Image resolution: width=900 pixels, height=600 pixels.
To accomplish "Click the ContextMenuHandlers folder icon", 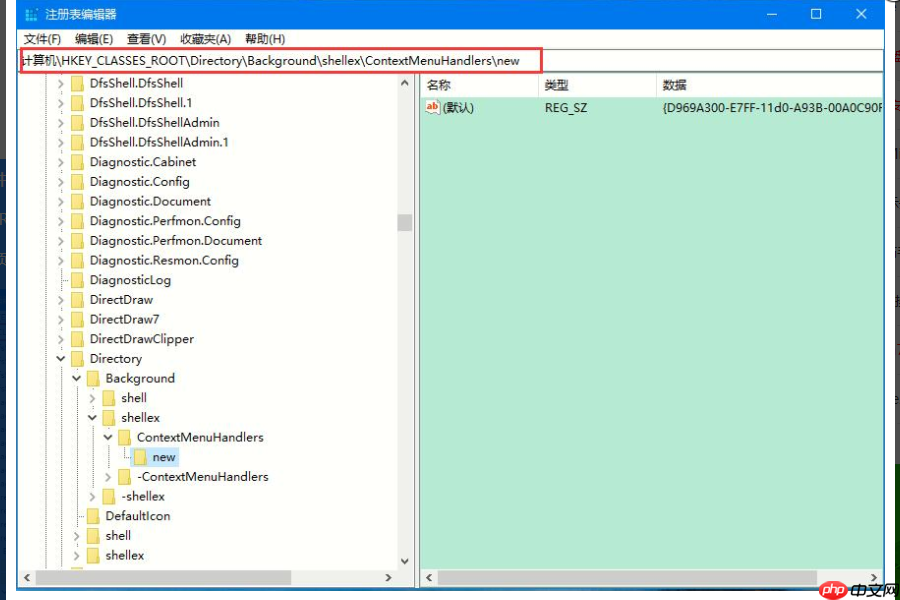I will point(125,438).
